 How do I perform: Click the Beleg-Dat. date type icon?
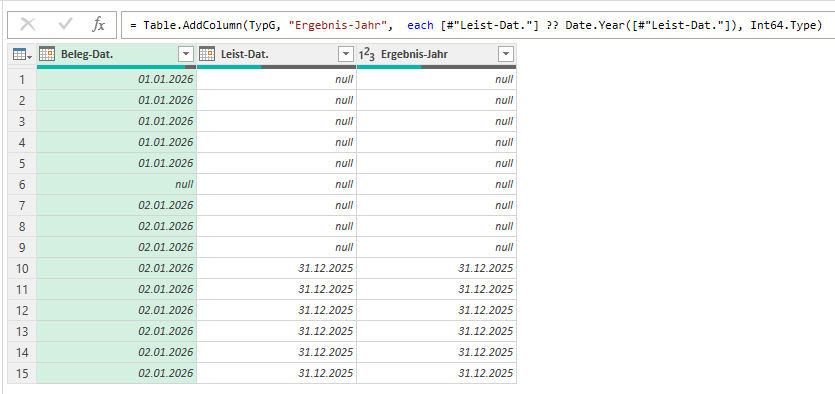(47, 54)
